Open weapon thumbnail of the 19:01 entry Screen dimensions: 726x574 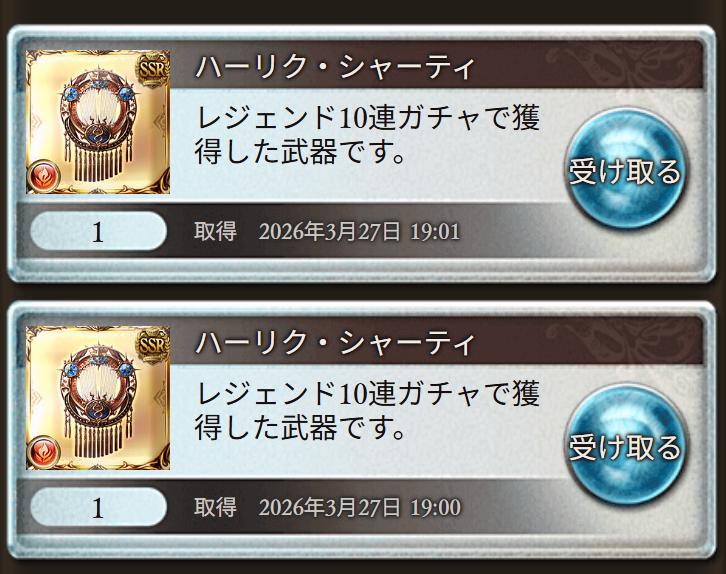point(98,122)
